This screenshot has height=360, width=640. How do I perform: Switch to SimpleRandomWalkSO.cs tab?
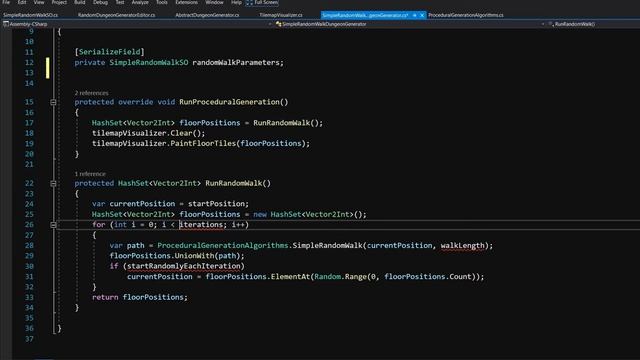(31, 15)
